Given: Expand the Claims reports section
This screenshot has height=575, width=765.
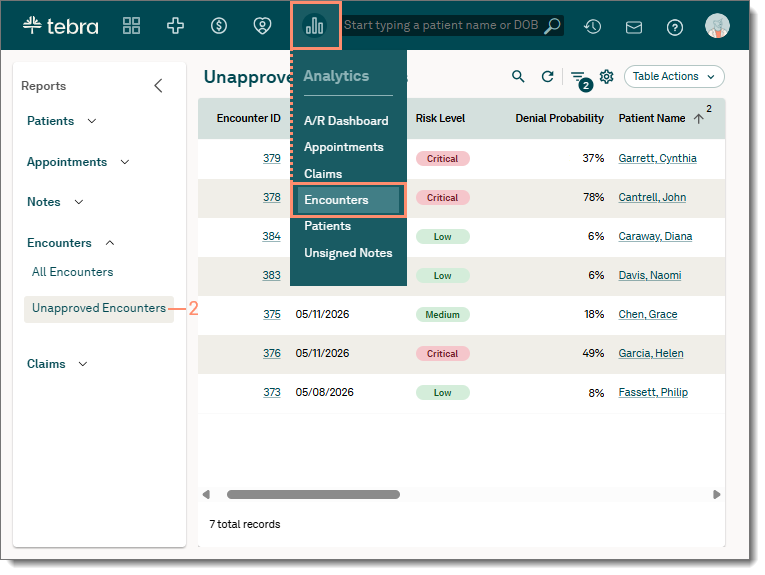Looking at the screenshot, I should click(57, 364).
